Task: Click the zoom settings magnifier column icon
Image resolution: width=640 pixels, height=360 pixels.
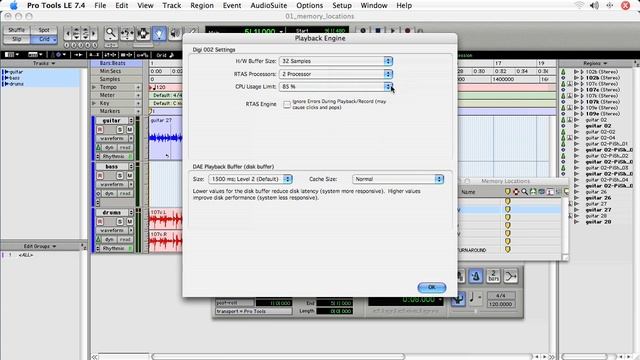Action: (x=524, y=191)
